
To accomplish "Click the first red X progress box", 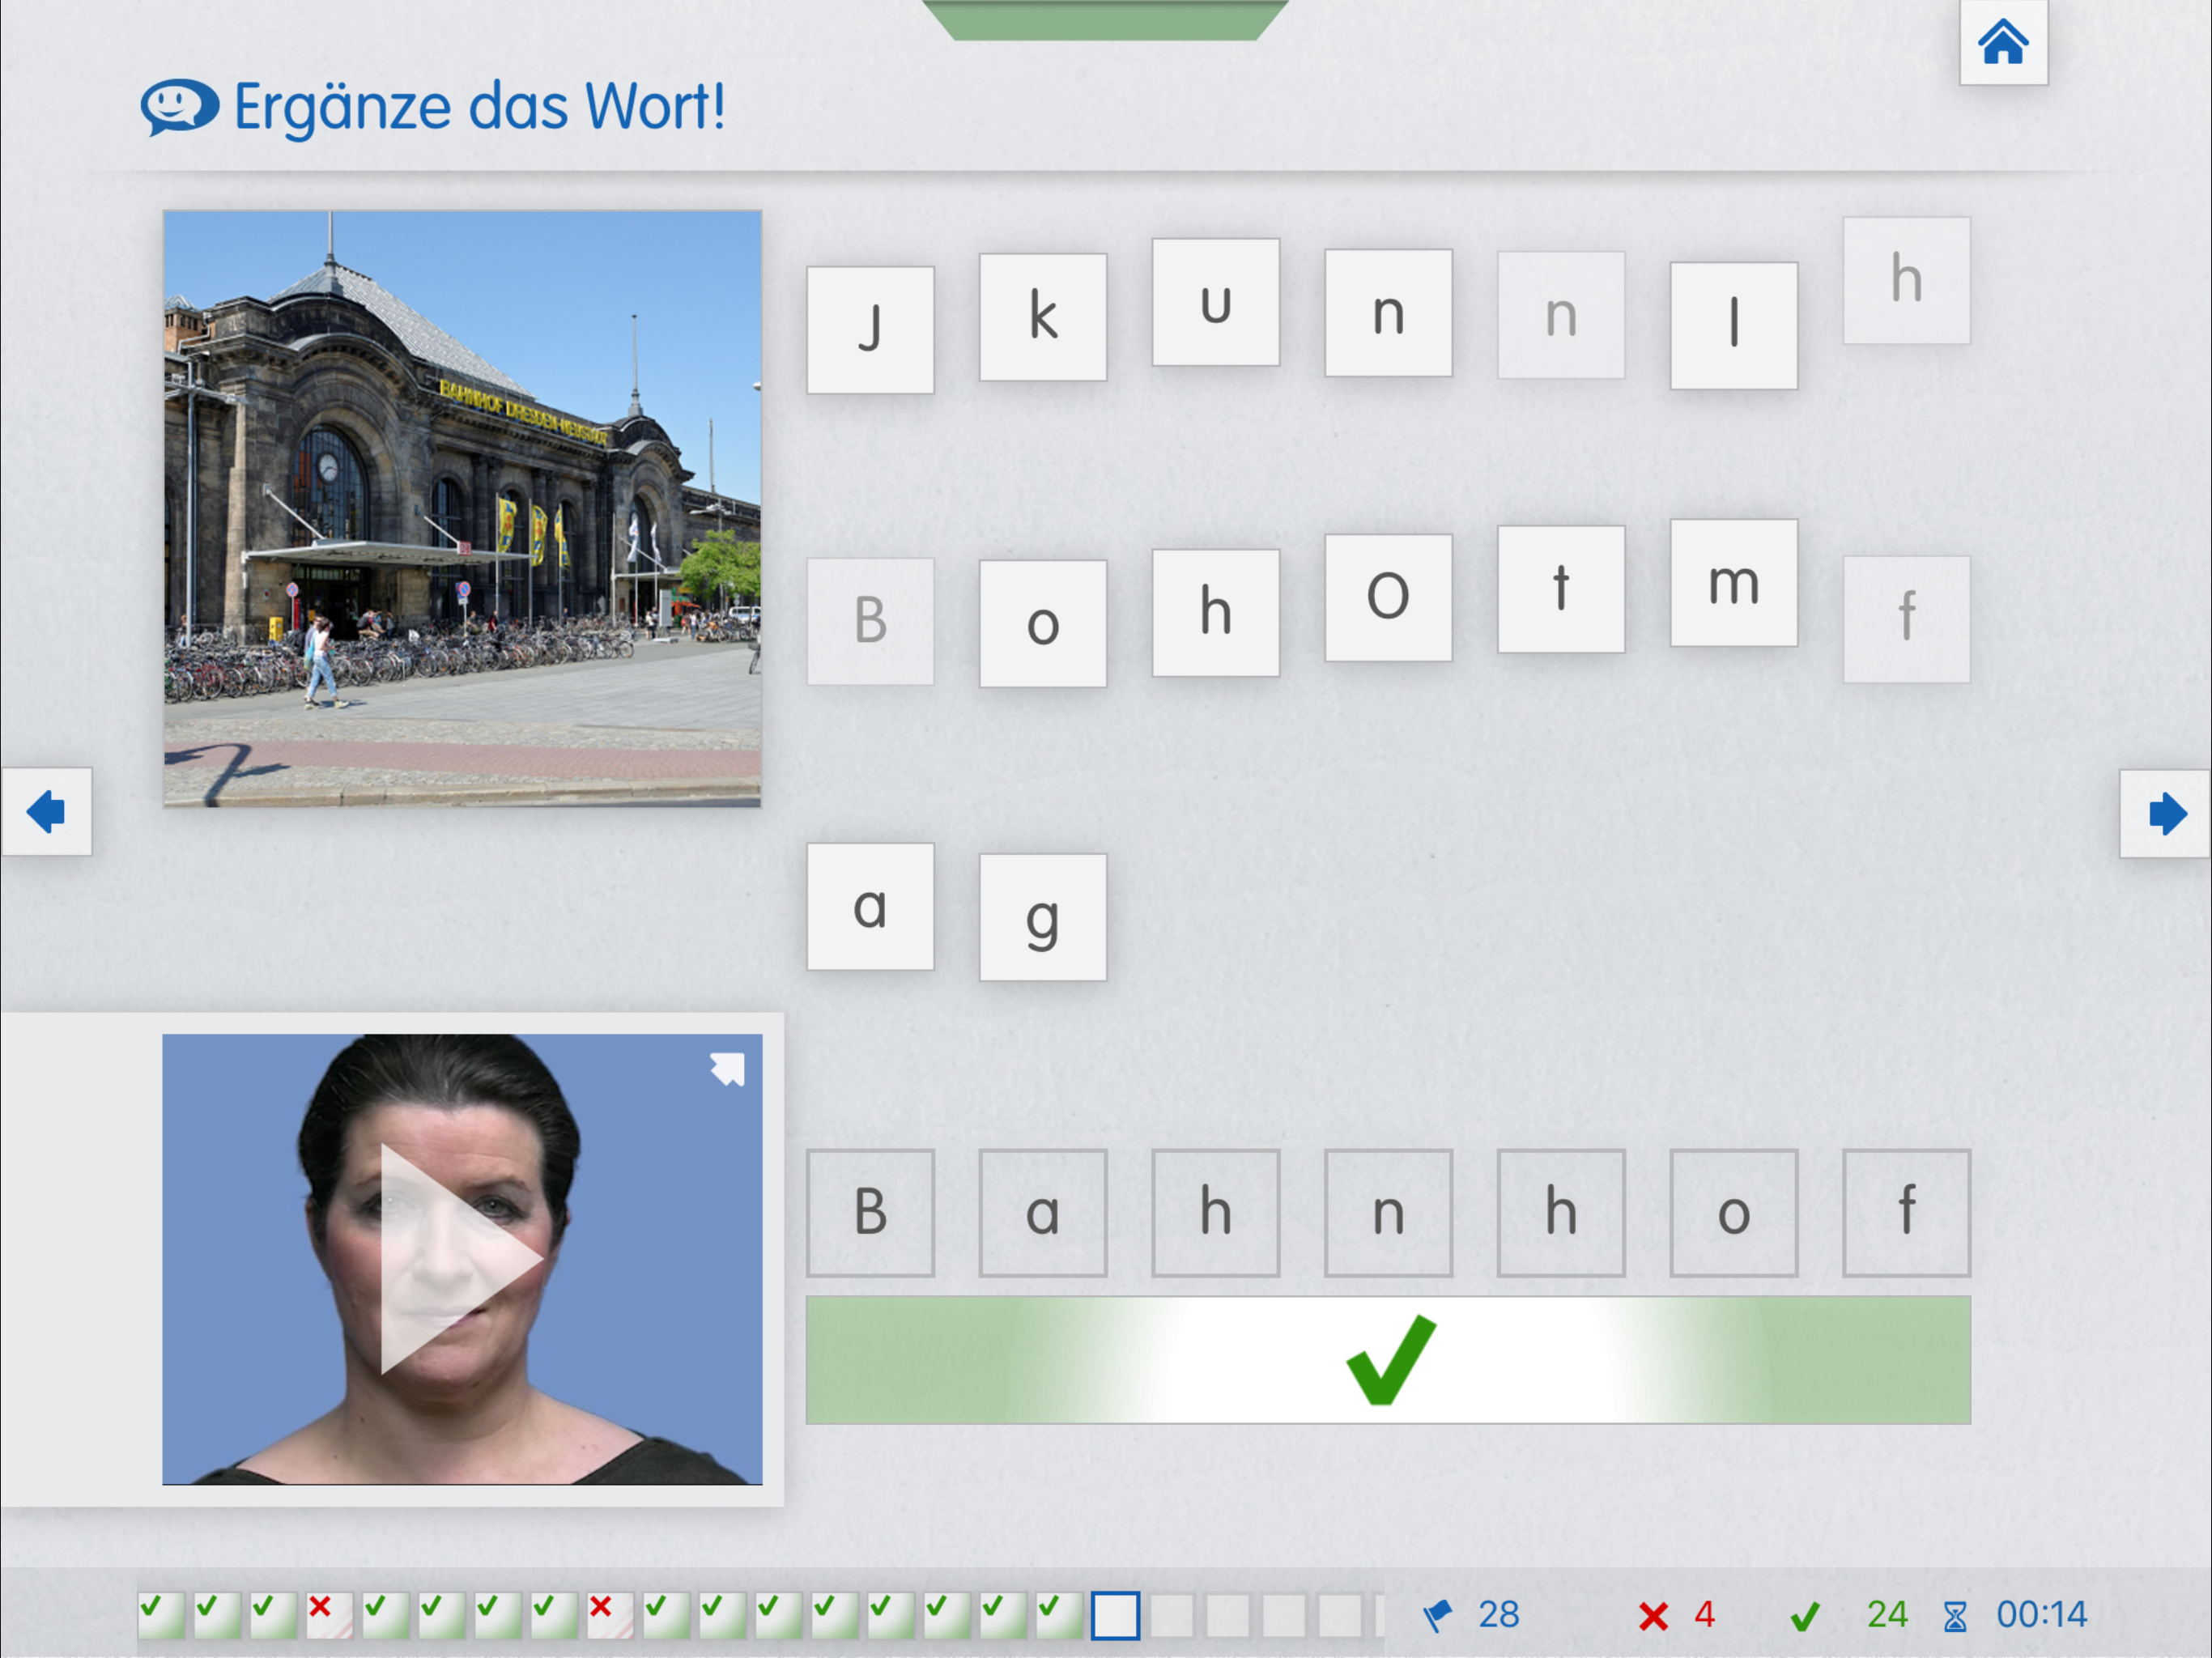I will (329, 1615).
